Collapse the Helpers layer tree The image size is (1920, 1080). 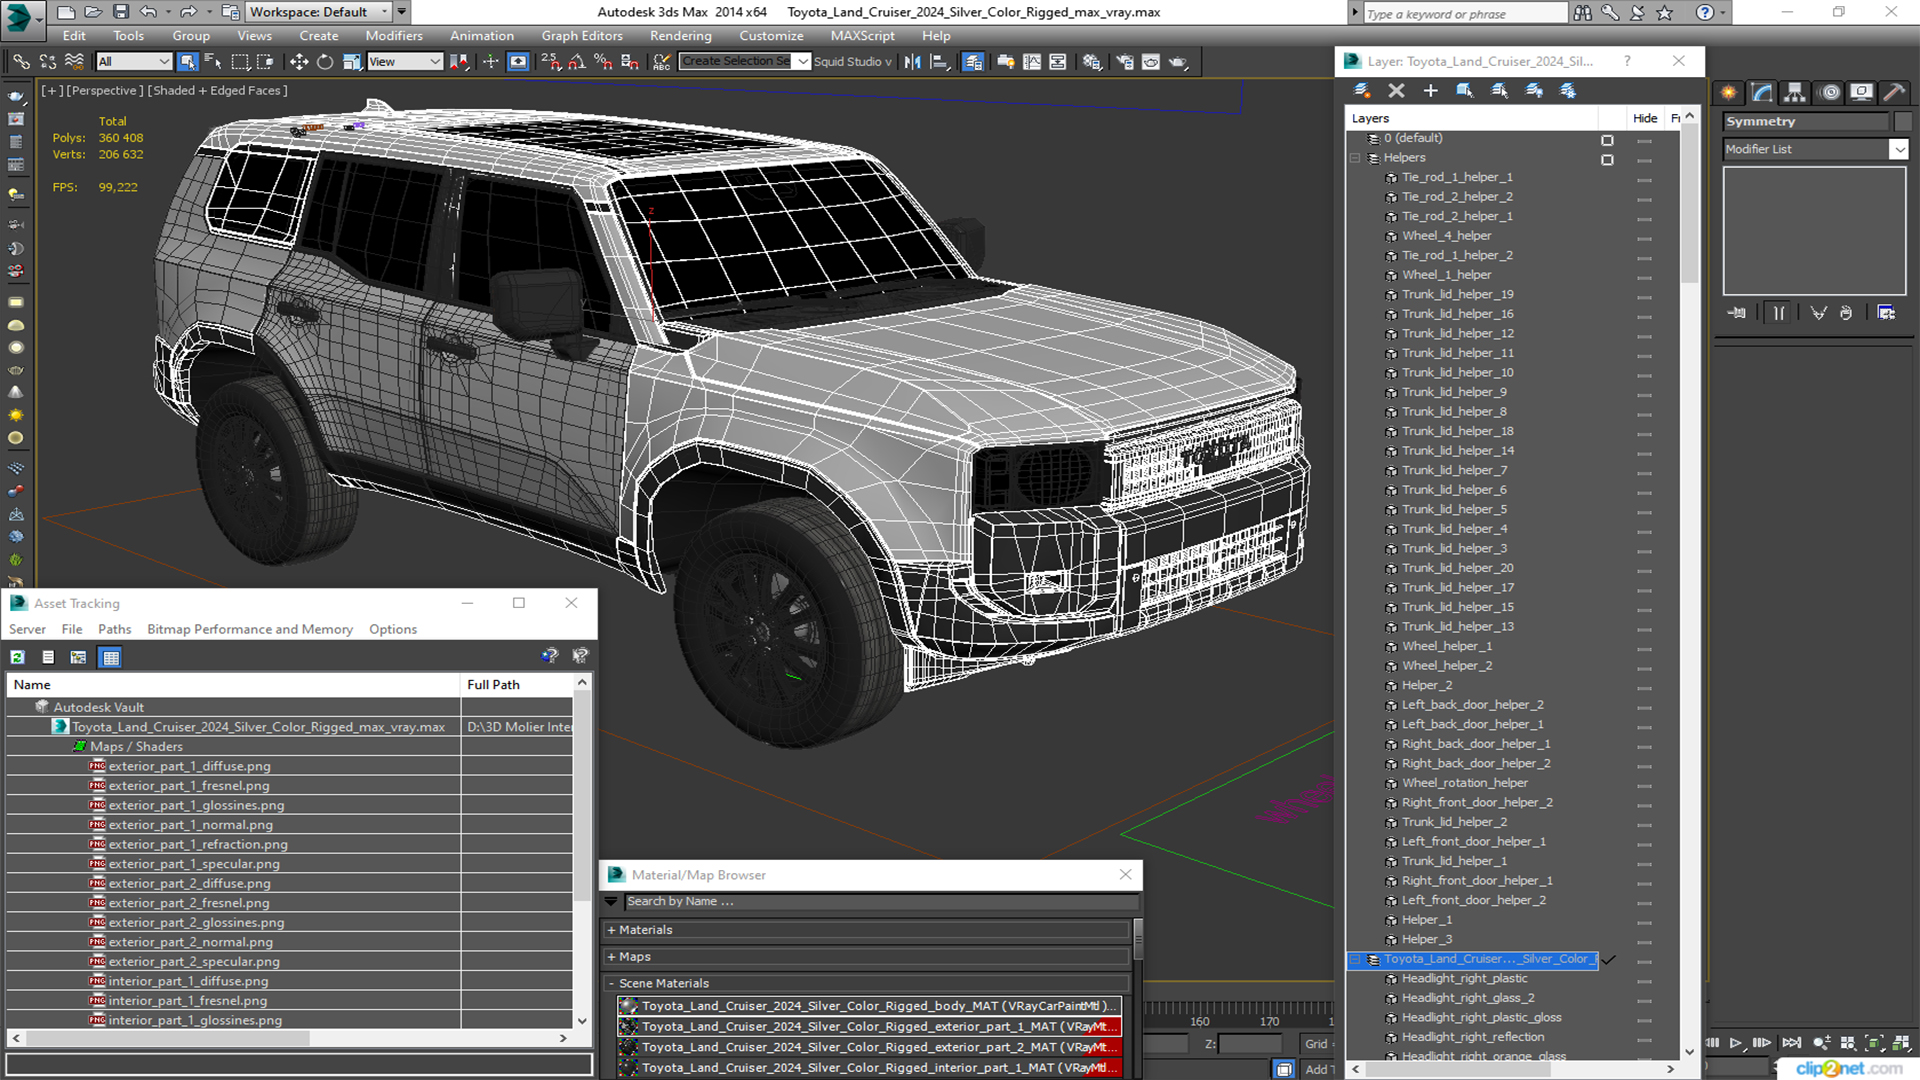click(1355, 158)
